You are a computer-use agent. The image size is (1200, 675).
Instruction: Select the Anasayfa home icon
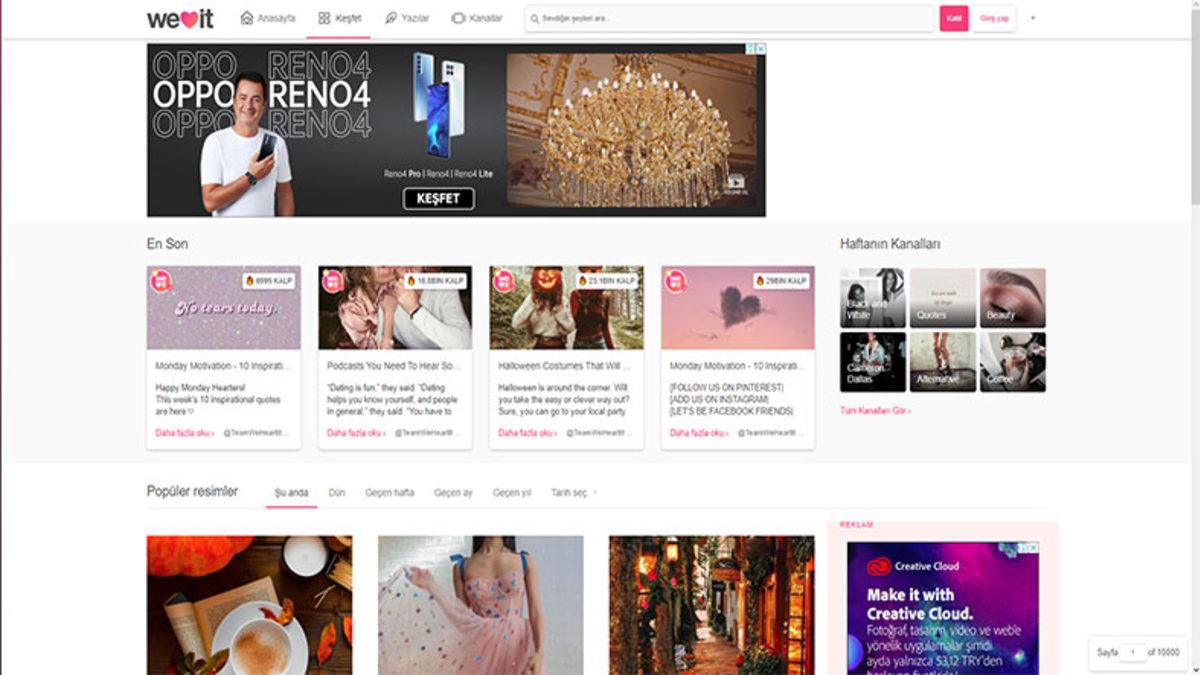click(x=247, y=16)
